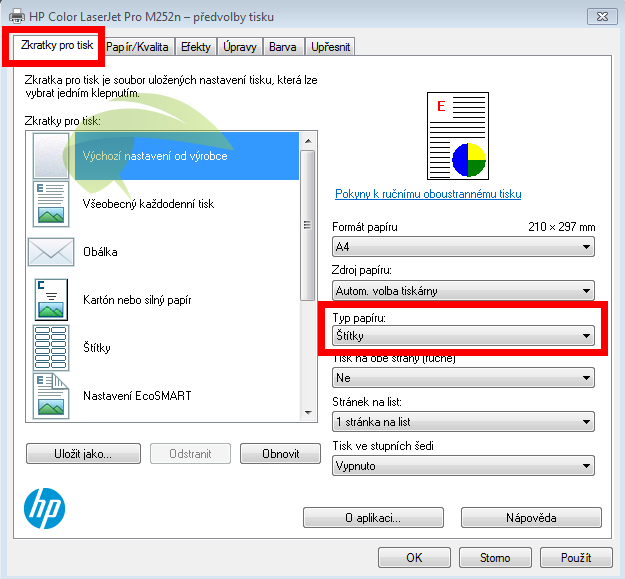This screenshot has width=625, height=579.
Task: Expand the Zdroj papíru dropdown
Action: 463,291
